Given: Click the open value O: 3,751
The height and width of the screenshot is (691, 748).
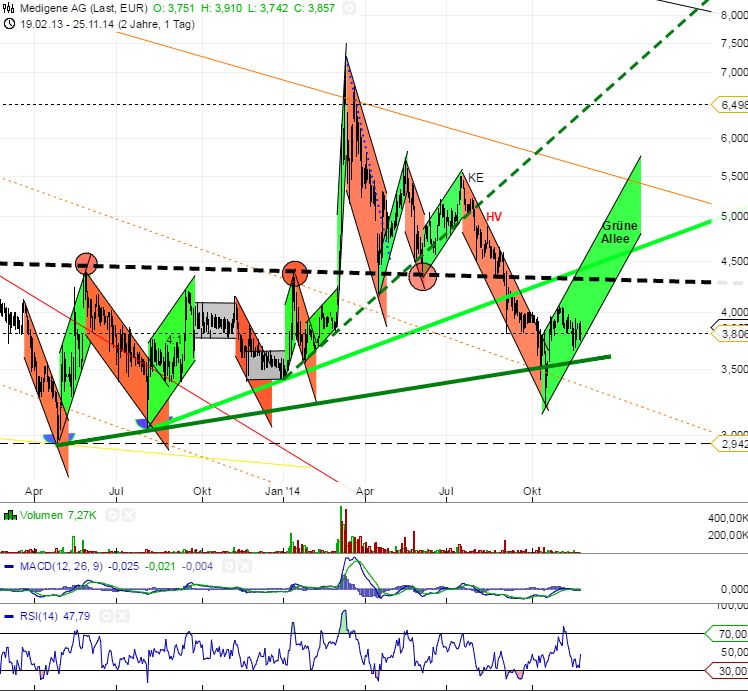Looking at the screenshot, I should click(175, 8).
